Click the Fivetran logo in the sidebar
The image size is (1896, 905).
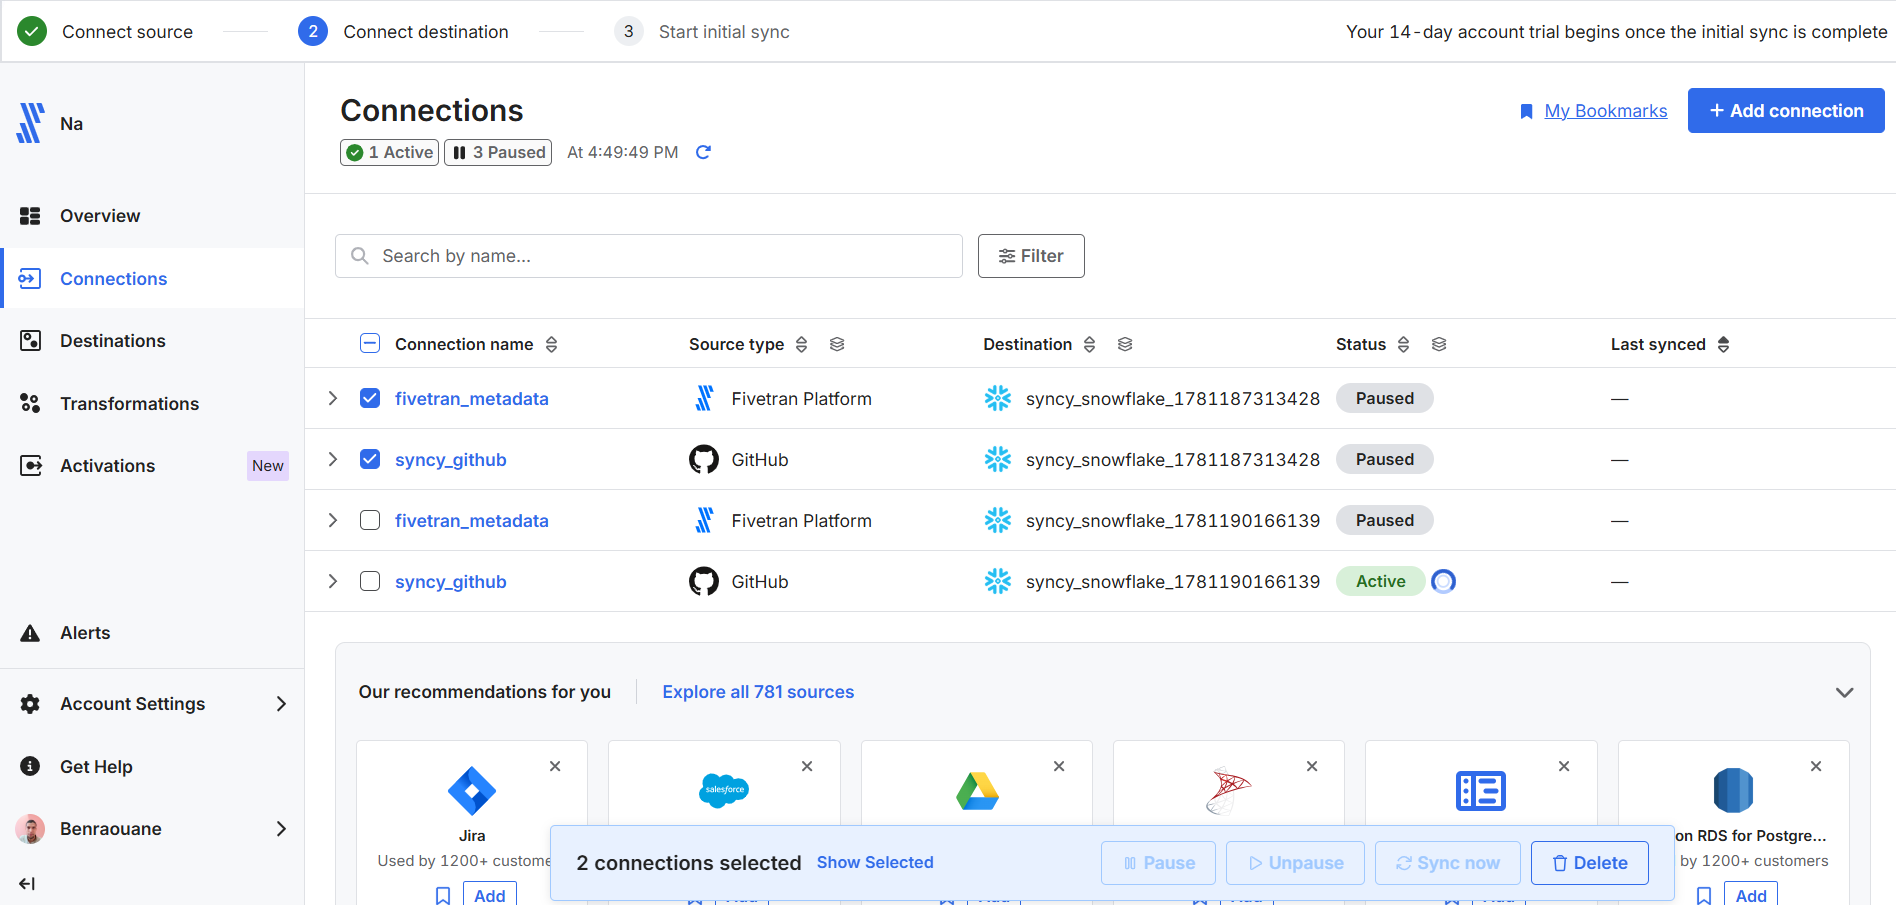tap(30, 123)
